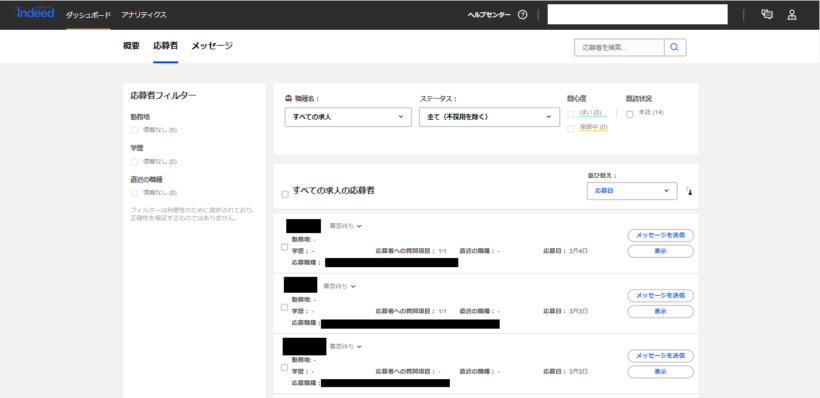Click into the 応募者を検索 search field
The height and width of the screenshot is (398, 820).
tap(619, 47)
